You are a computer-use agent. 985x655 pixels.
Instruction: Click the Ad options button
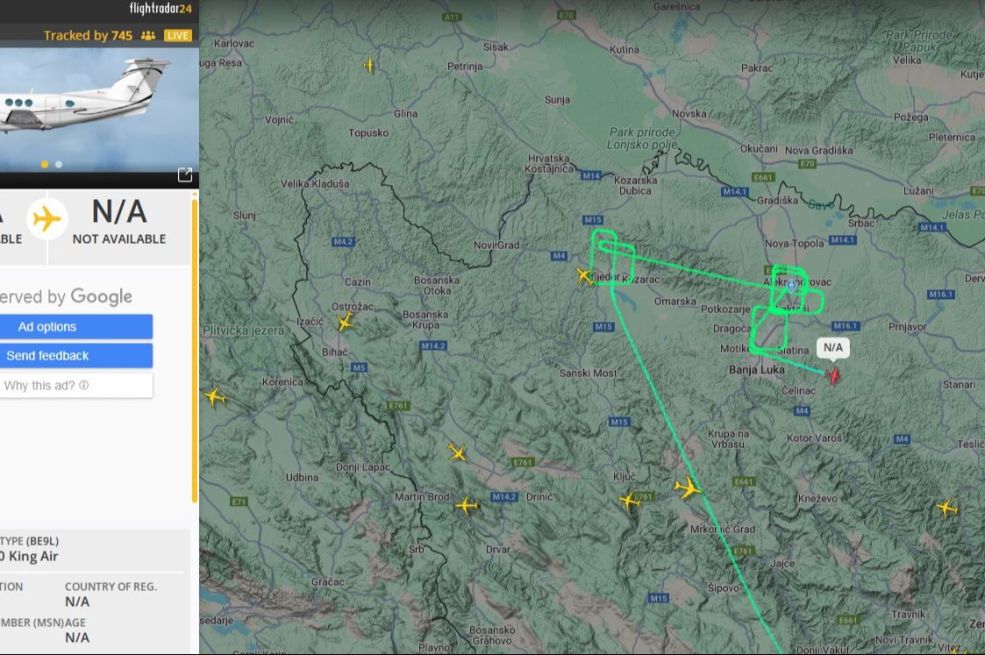click(75, 327)
